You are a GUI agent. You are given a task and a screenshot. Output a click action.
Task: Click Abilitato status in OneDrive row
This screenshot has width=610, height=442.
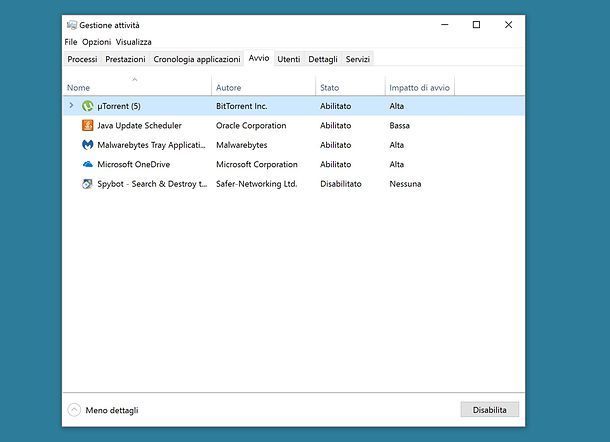pos(335,164)
